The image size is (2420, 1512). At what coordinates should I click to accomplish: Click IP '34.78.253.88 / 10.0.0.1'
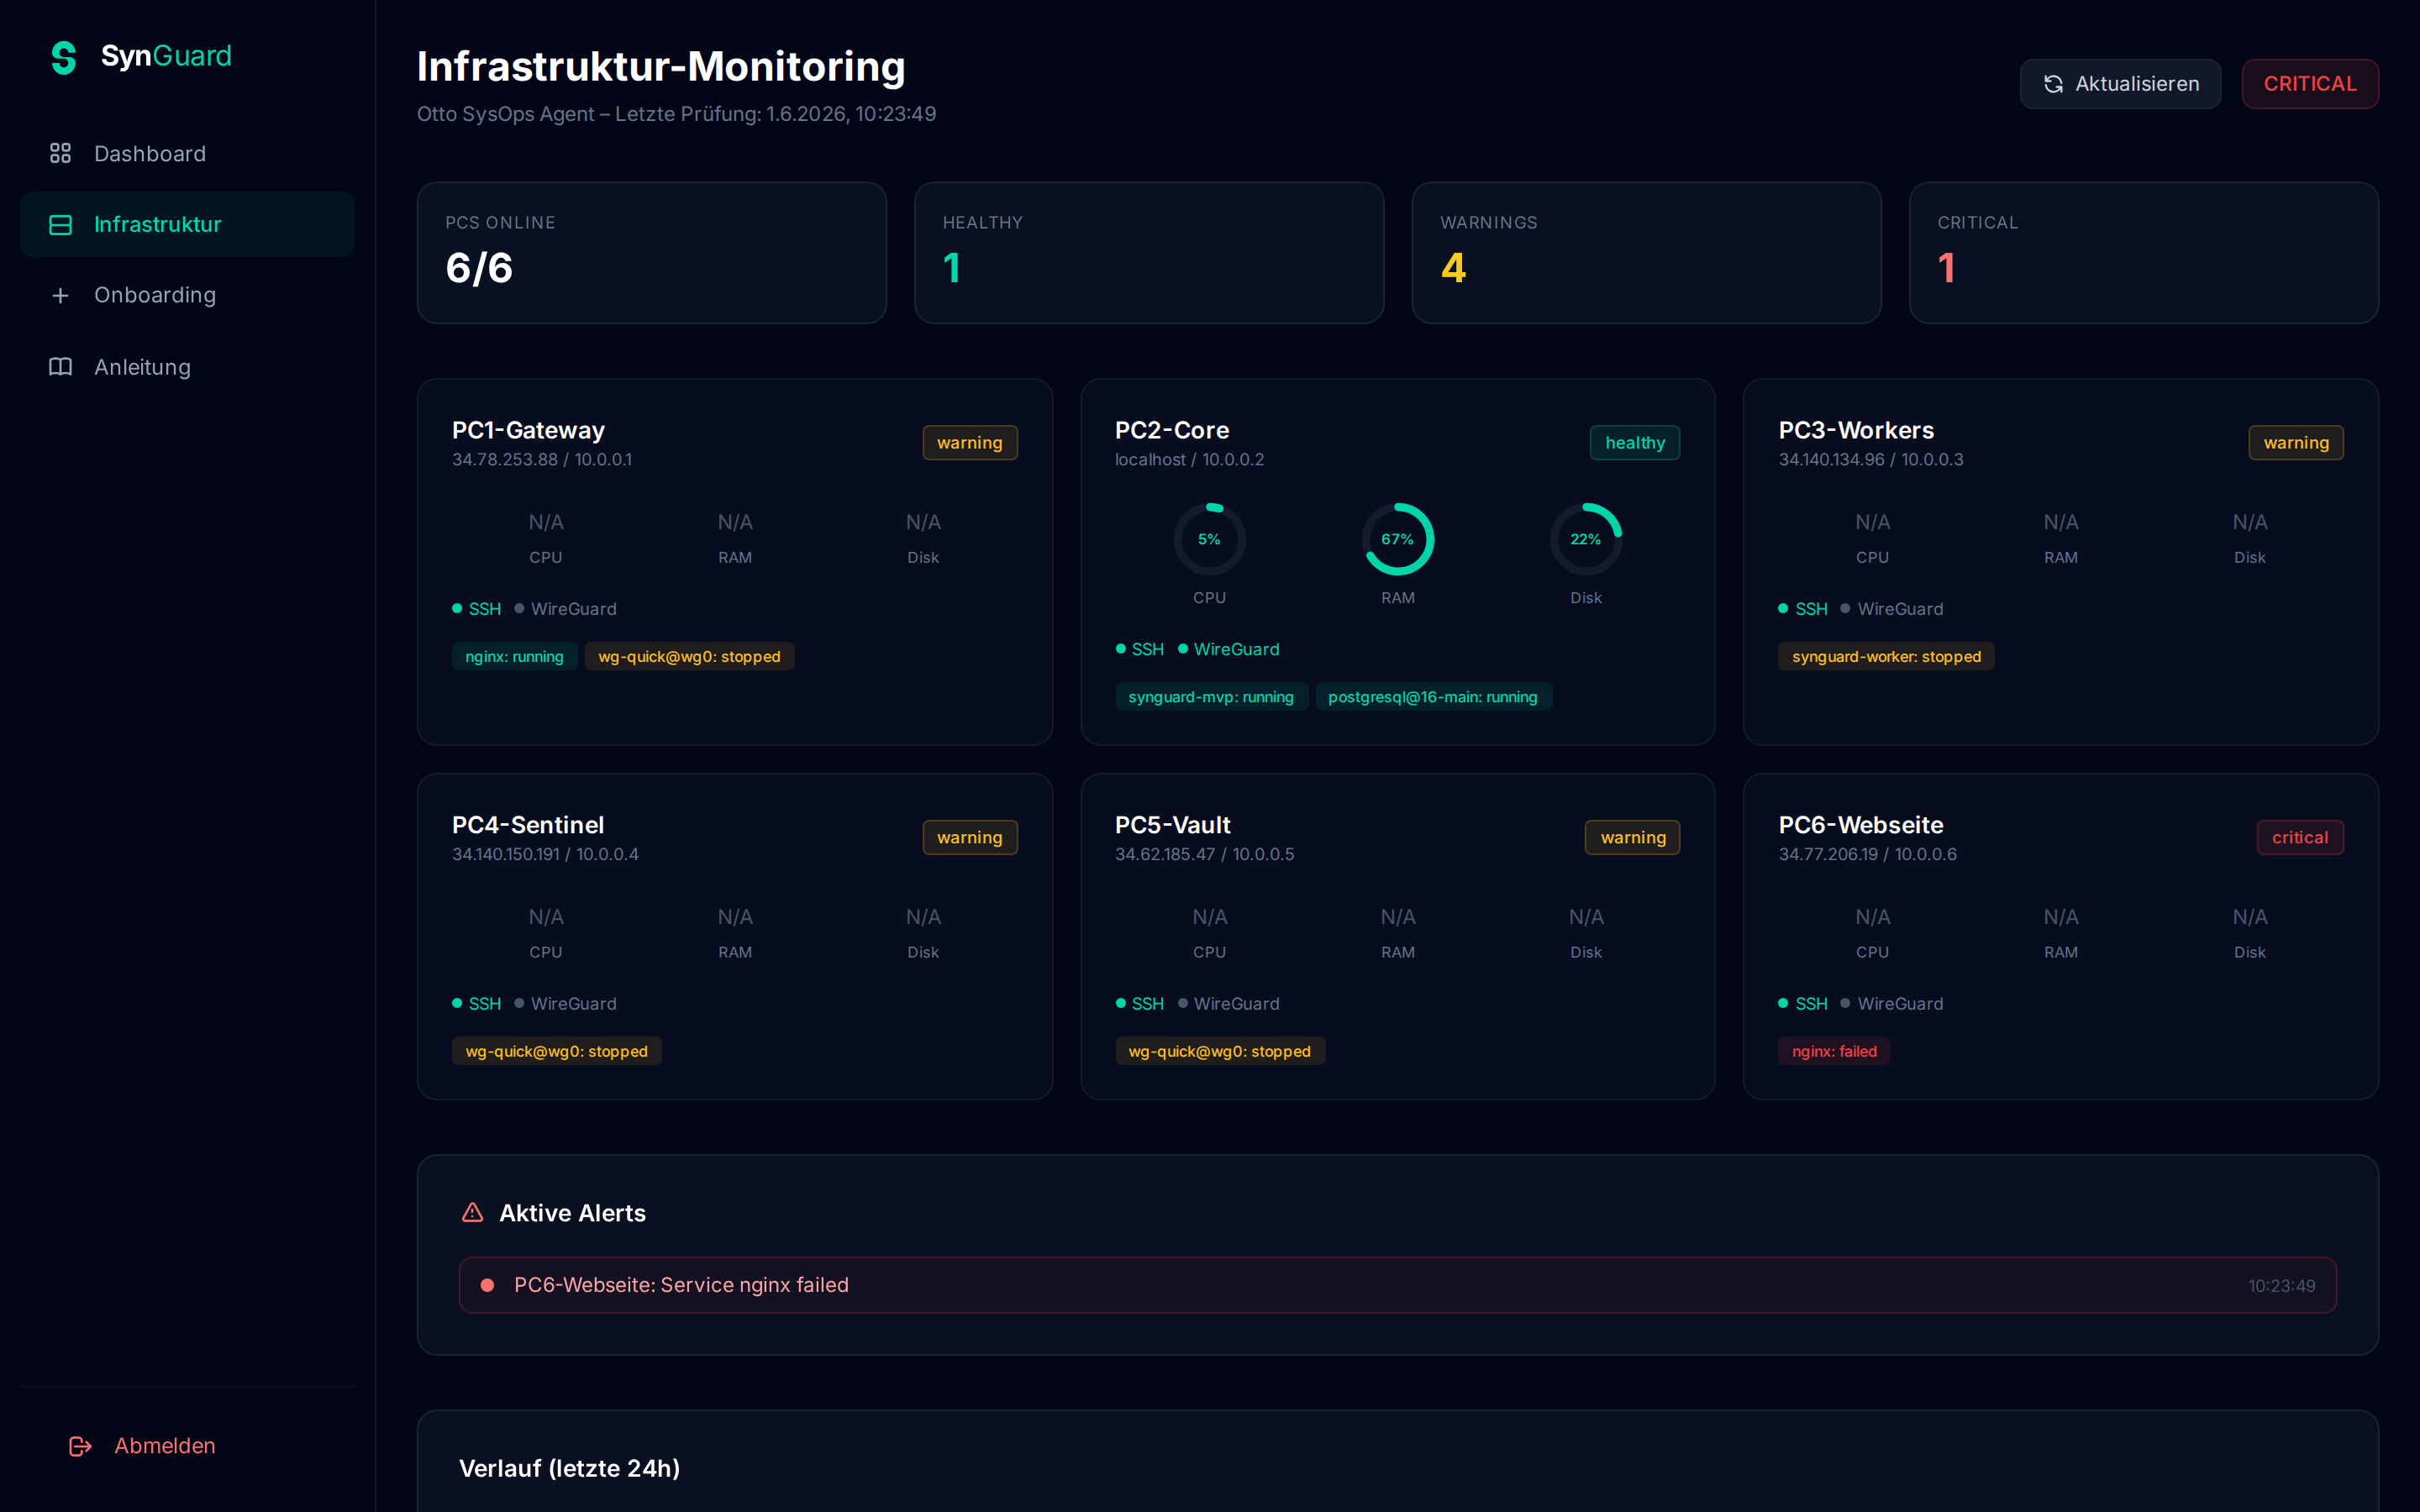542,460
